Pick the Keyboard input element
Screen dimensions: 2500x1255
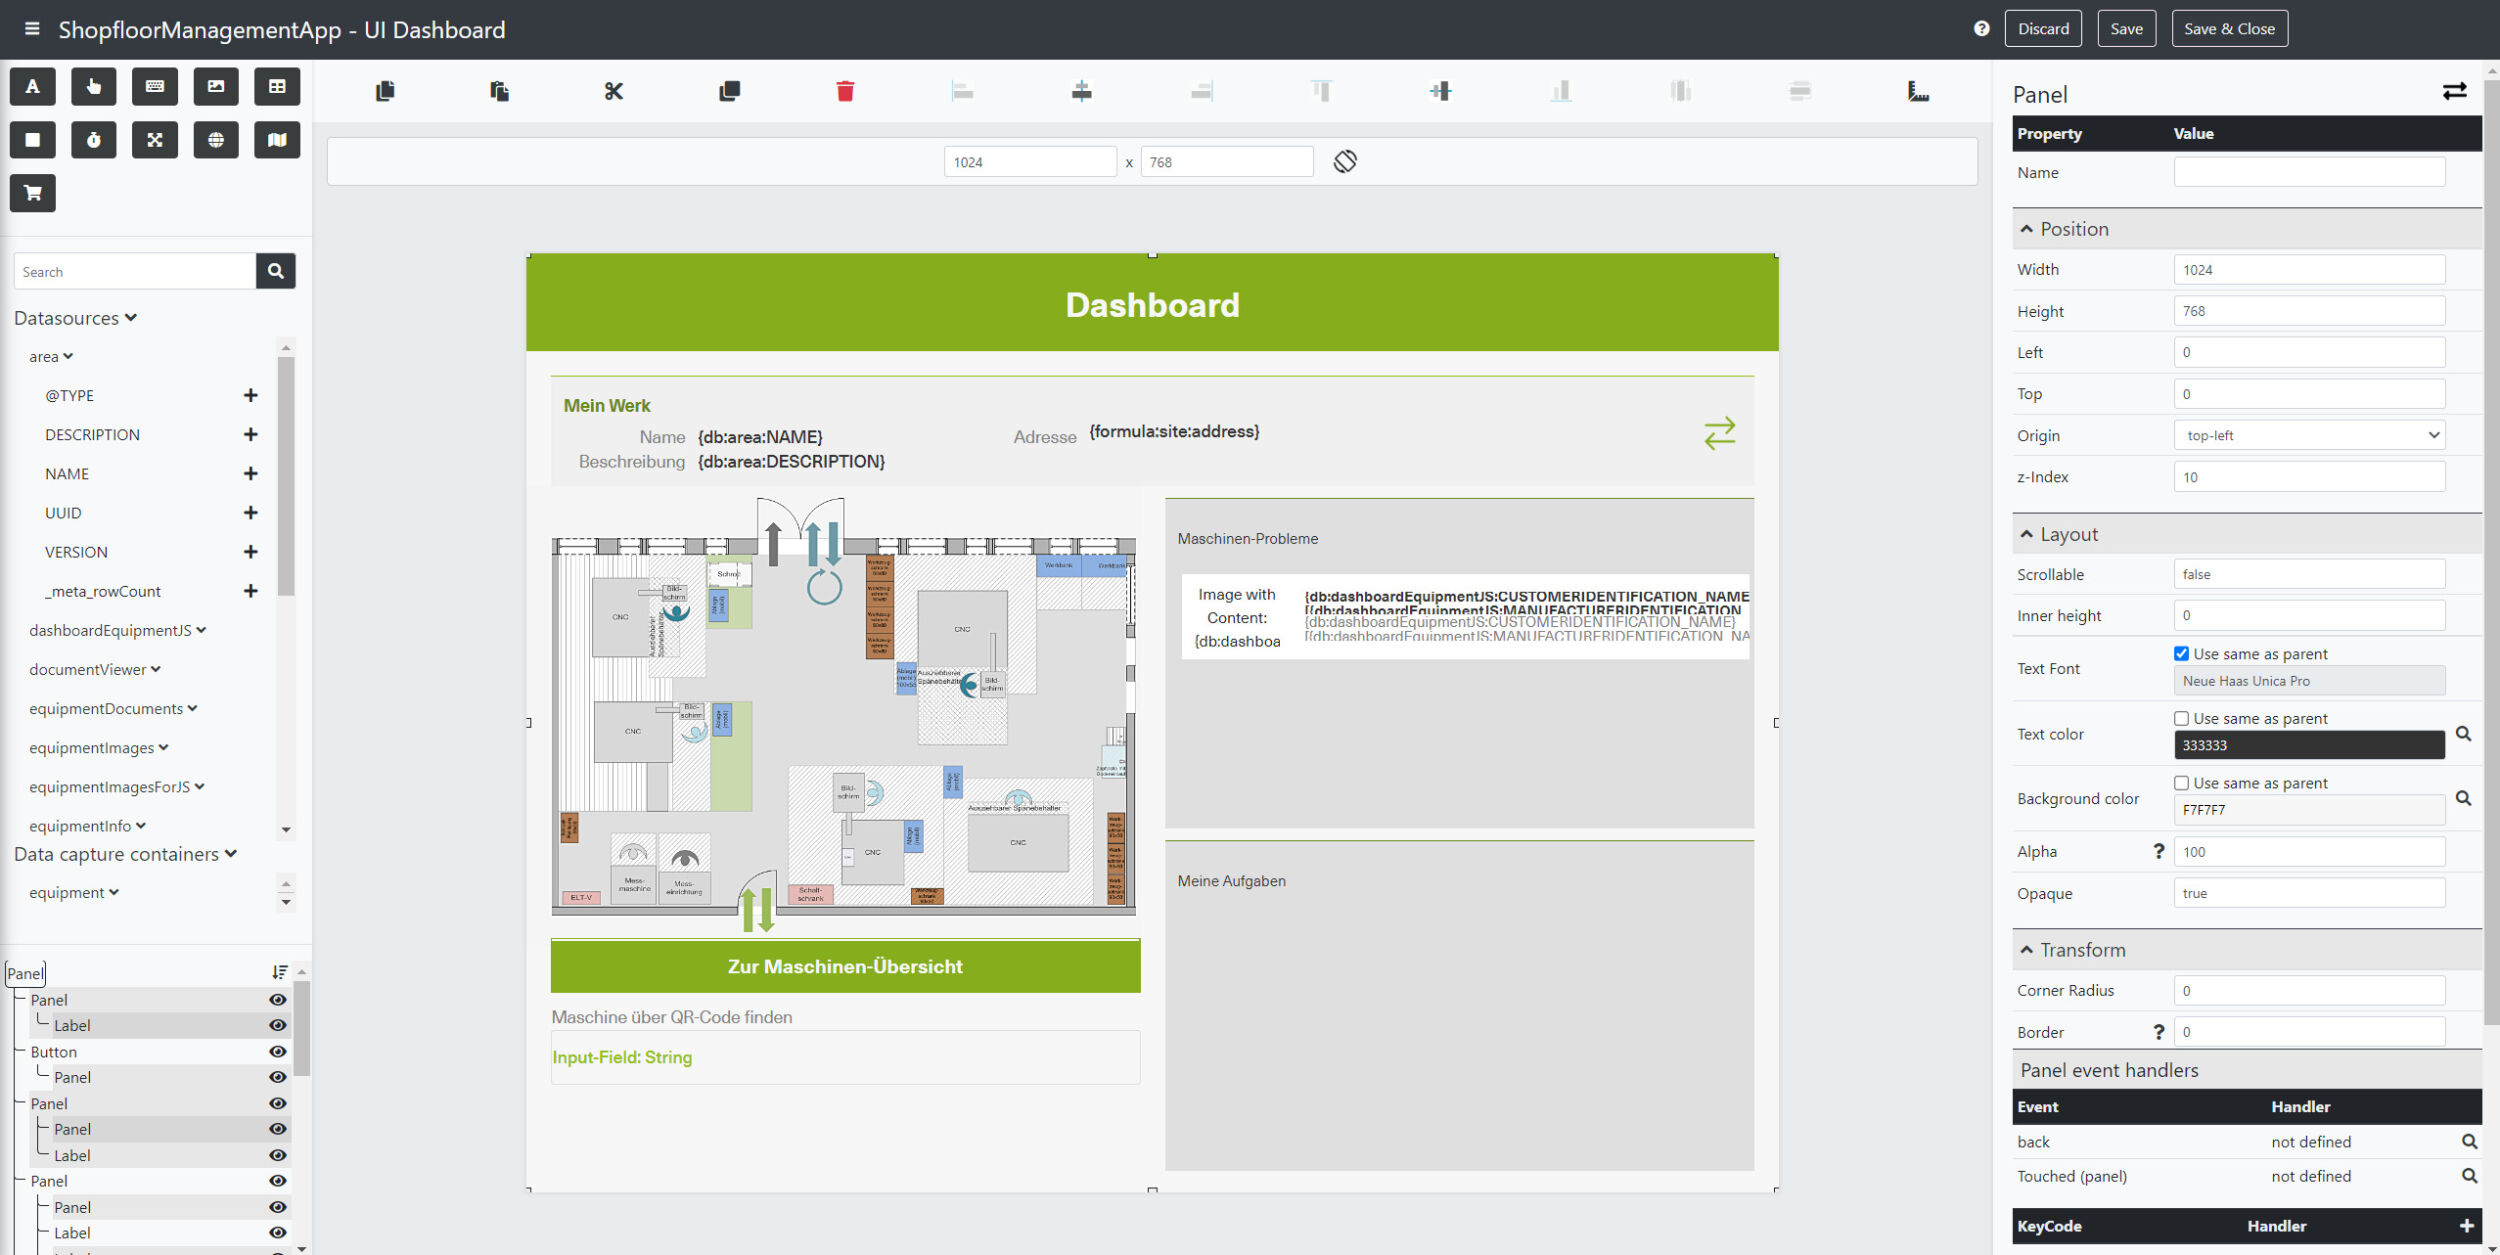pyautogui.click(x=154, y=86)
